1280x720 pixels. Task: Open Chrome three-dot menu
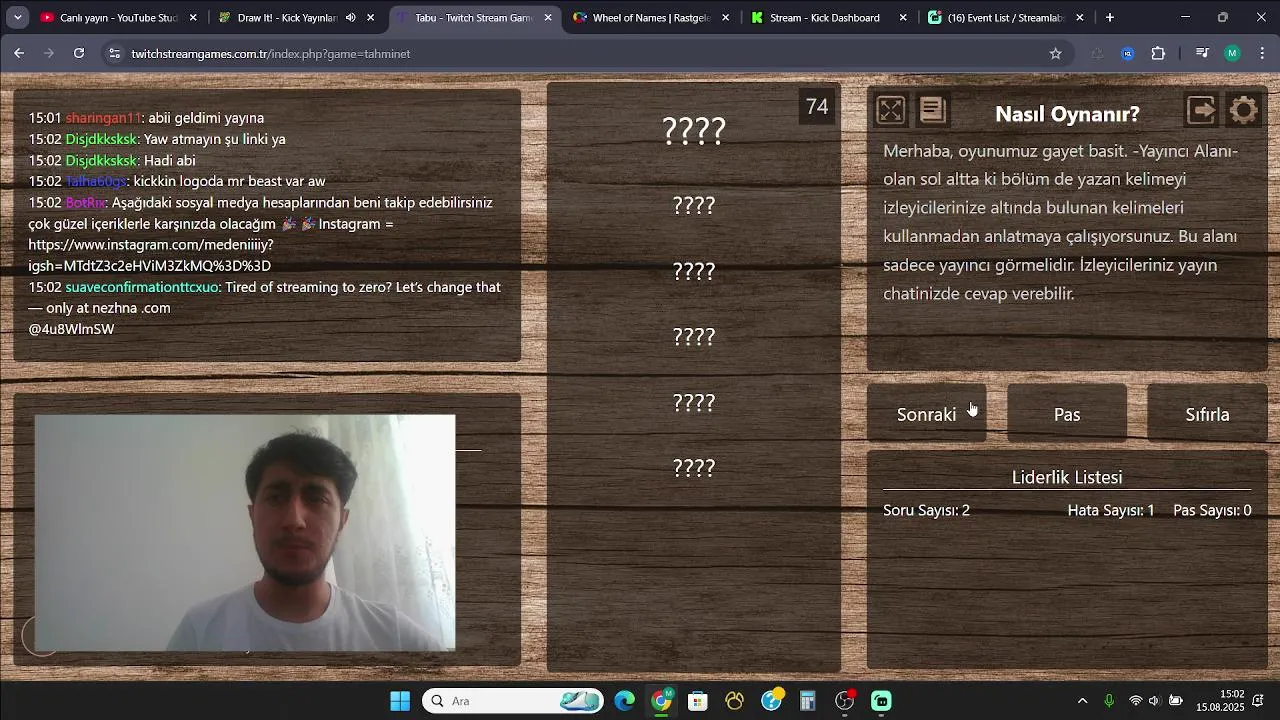point(1262,53)
